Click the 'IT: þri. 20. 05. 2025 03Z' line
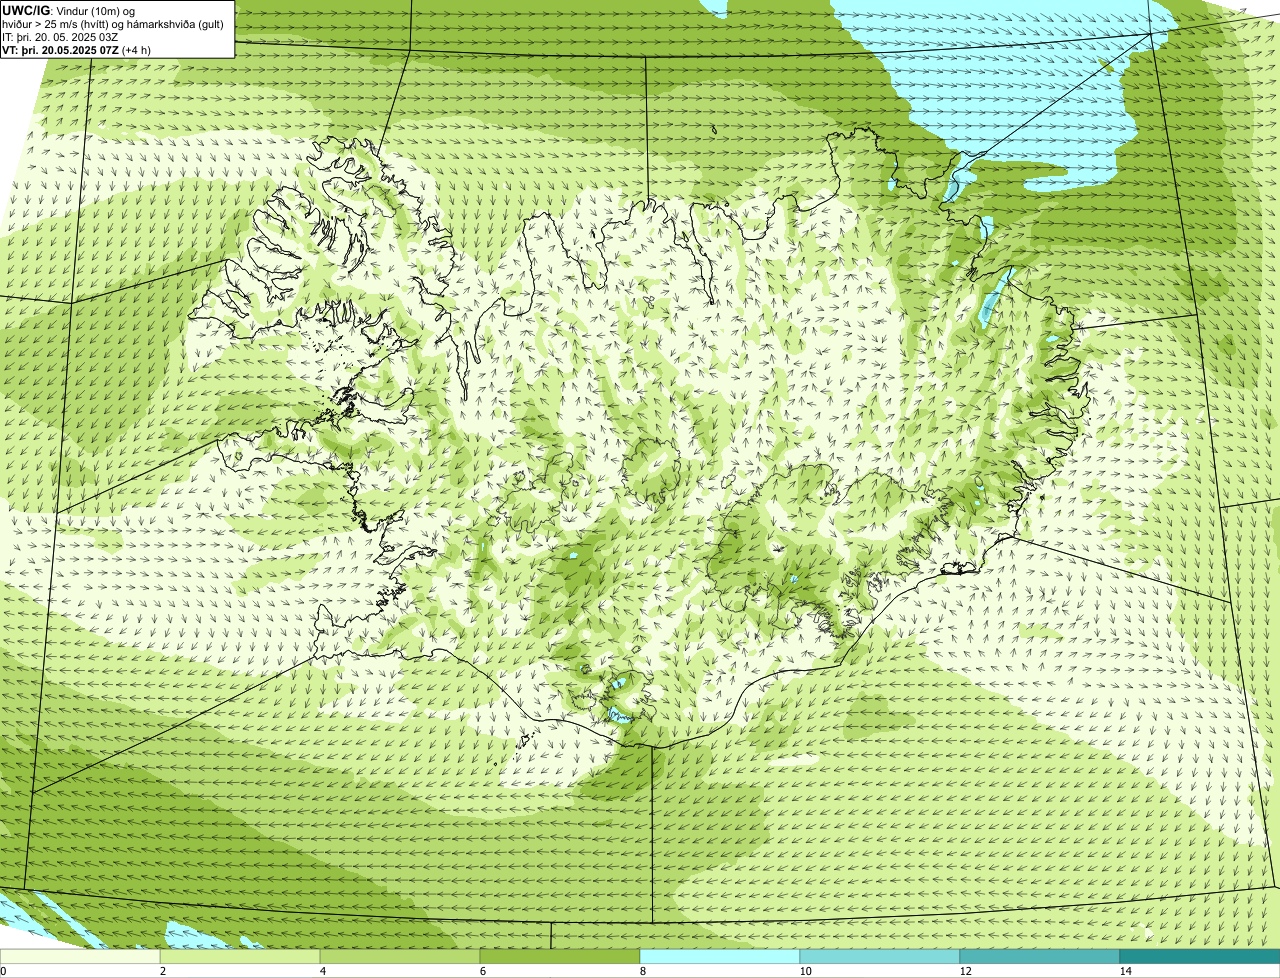The height and width of the screenshot is (978, 1280). (60, 36)
